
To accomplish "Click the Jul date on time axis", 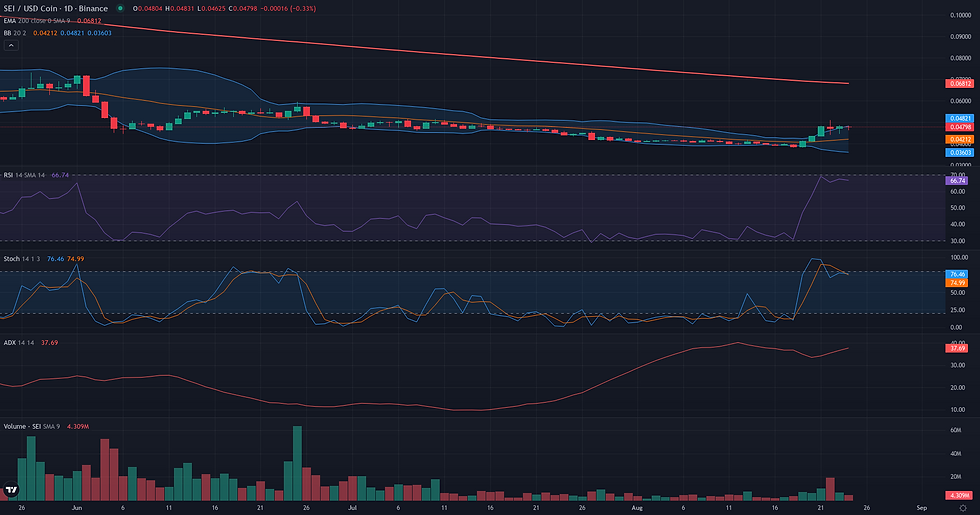I will (352, 508).
